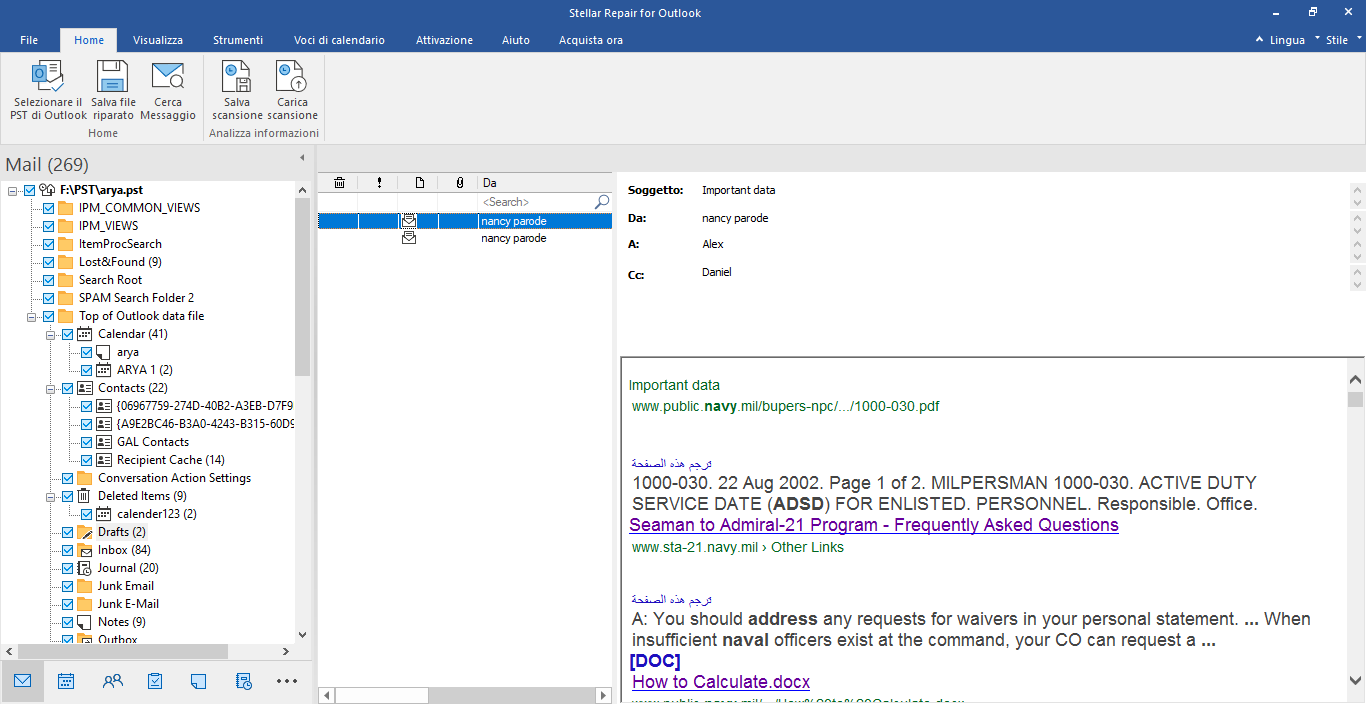
Task: Click the Drafts (2) folder icon
Action: point(85,532)
